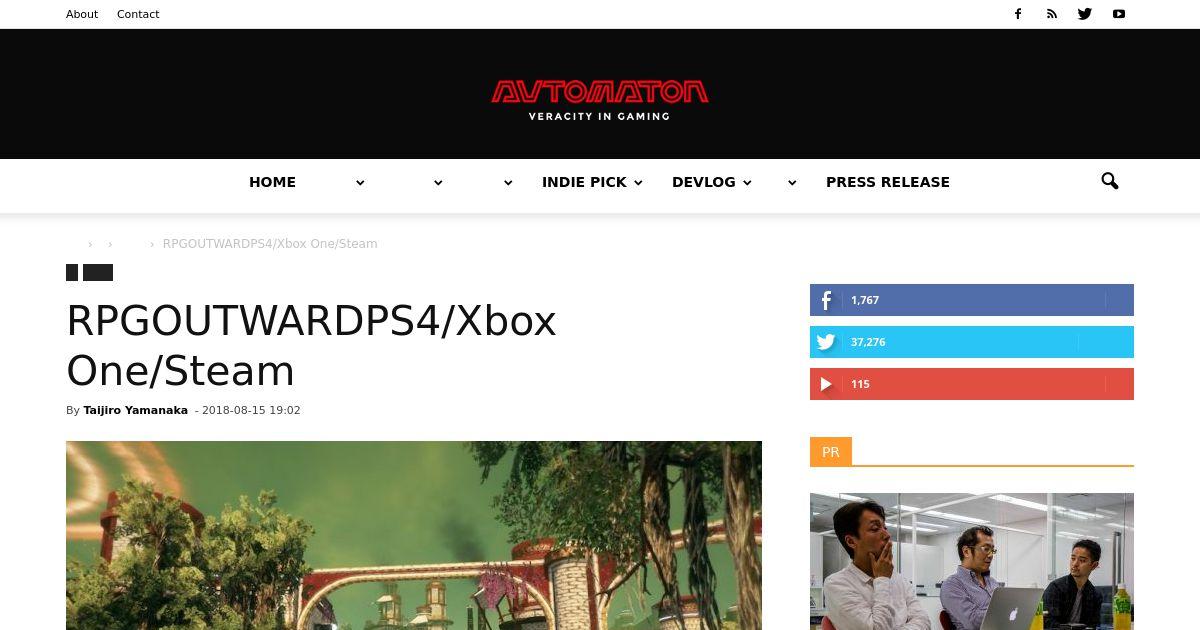The width and height of the screenshot is (1200, 630).
Task: Open the PRESS RELEASE menu item
Action: pyautogui.click(x=888, y=182)
